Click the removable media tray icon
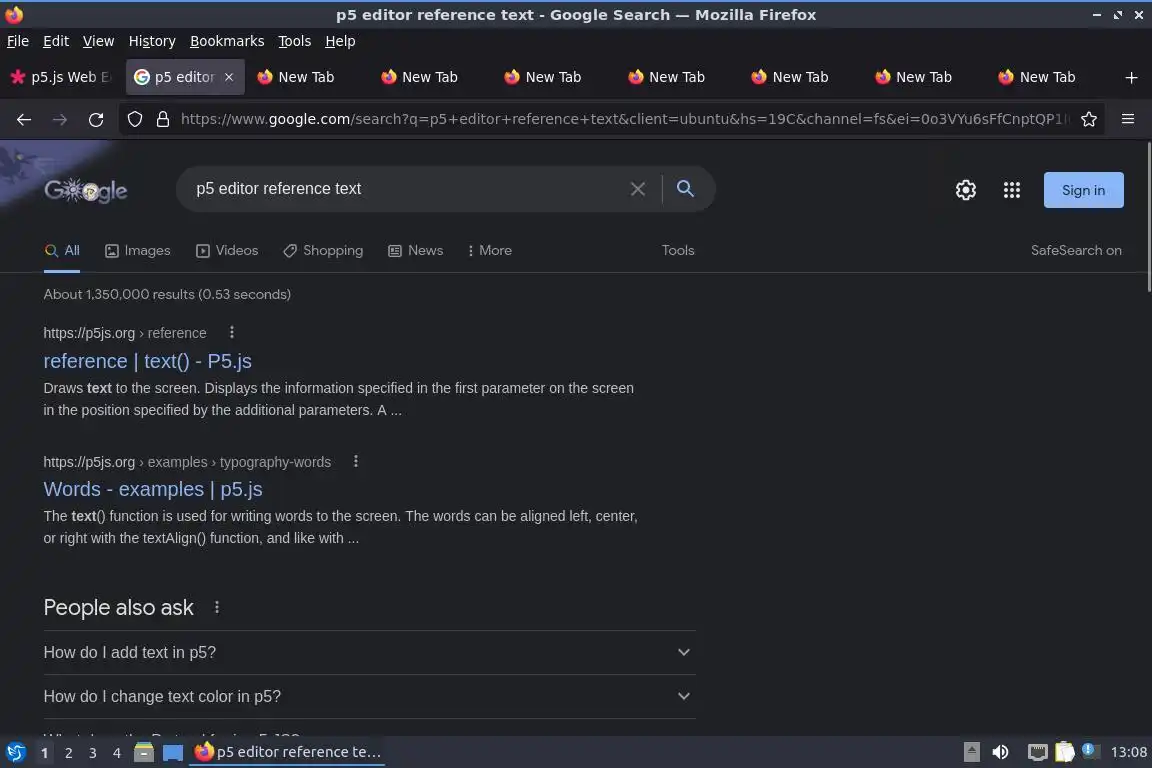The image size is (1152, 768). point(971,753)
